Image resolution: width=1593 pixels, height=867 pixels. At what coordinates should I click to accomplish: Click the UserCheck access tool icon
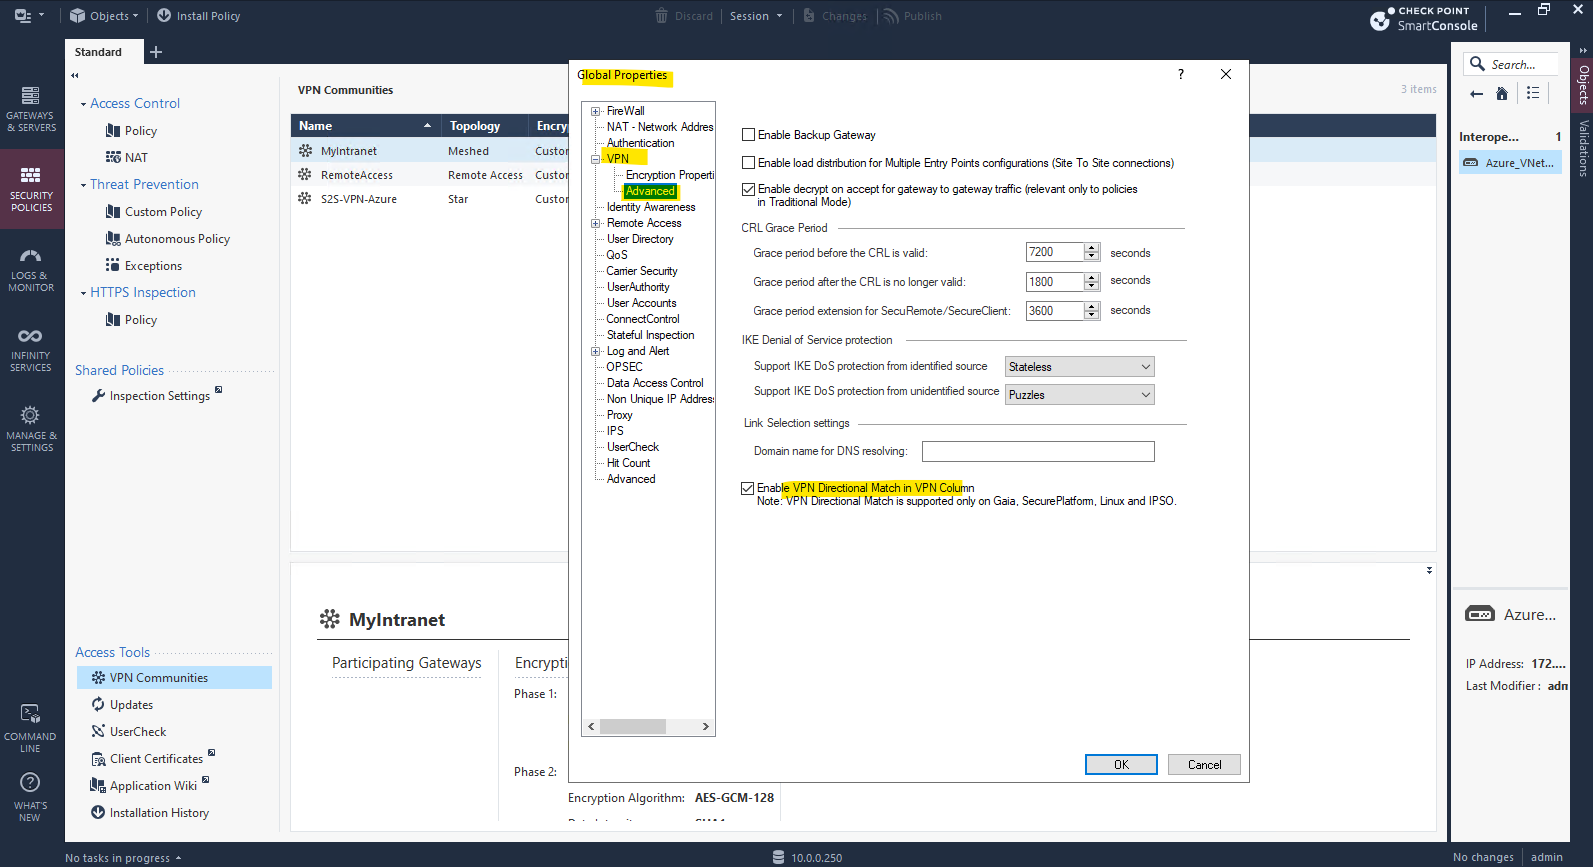tap(98, 732)
